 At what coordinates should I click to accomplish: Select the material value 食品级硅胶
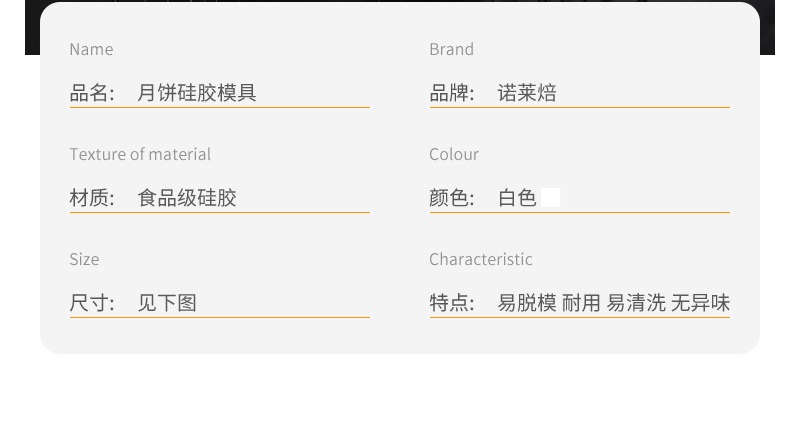pos(187,198)
